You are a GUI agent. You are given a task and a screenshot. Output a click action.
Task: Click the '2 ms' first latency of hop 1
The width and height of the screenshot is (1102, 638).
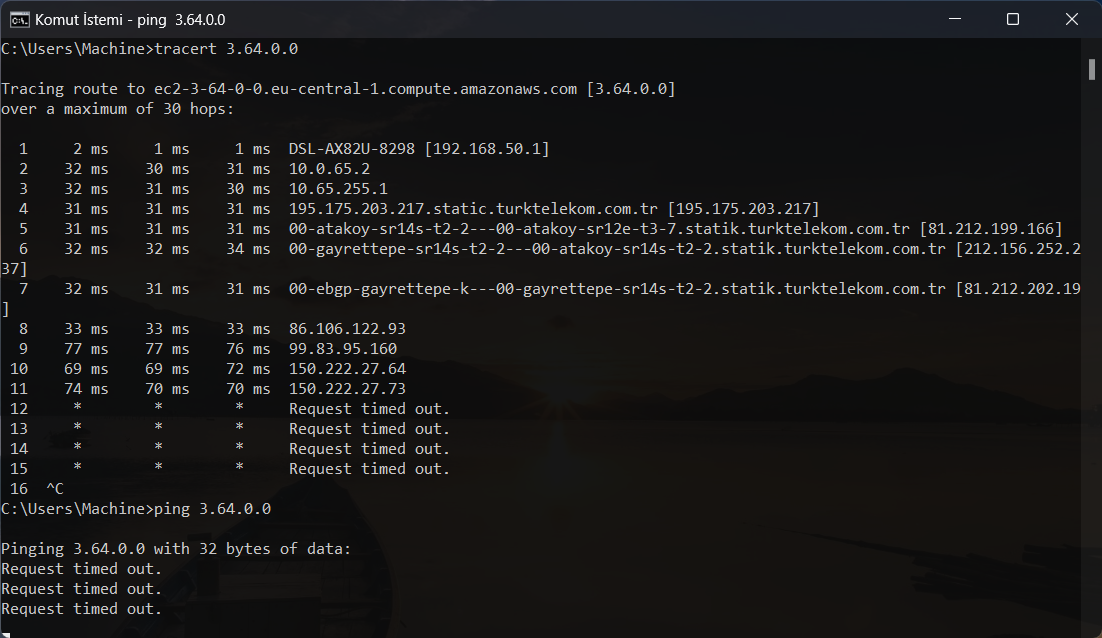91,149
